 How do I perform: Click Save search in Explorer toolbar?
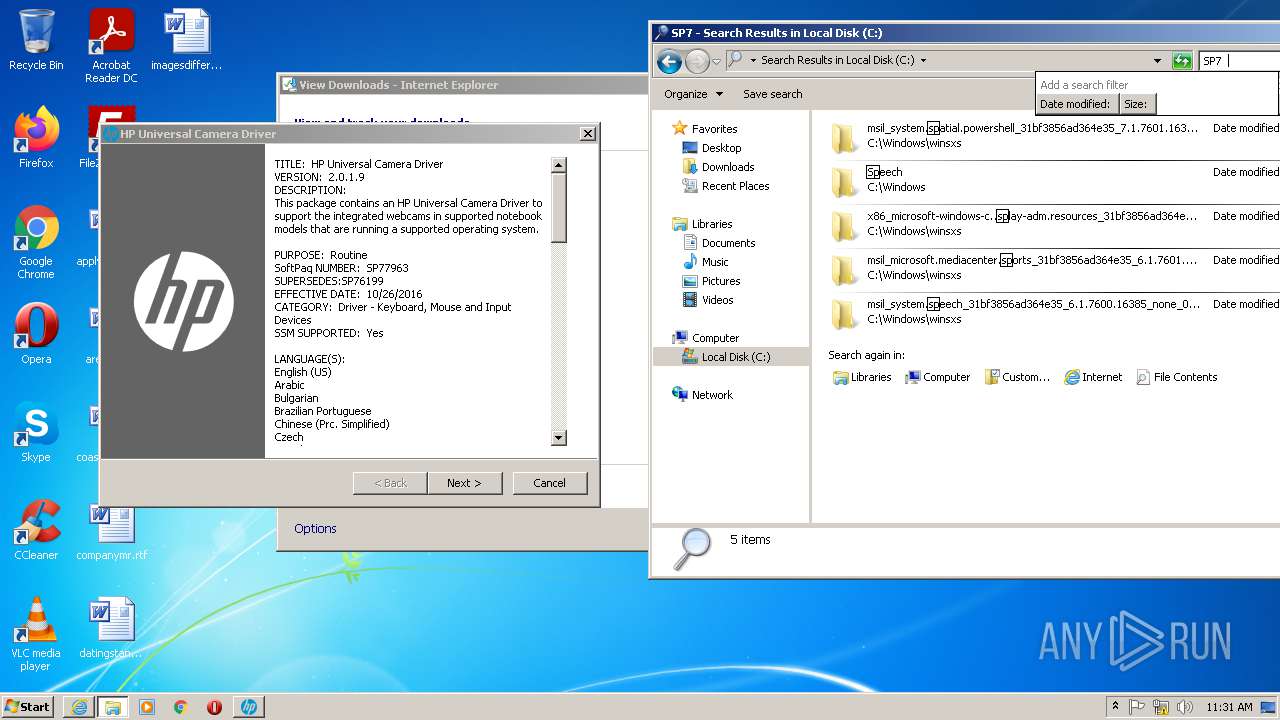click(x=772, y=94)
